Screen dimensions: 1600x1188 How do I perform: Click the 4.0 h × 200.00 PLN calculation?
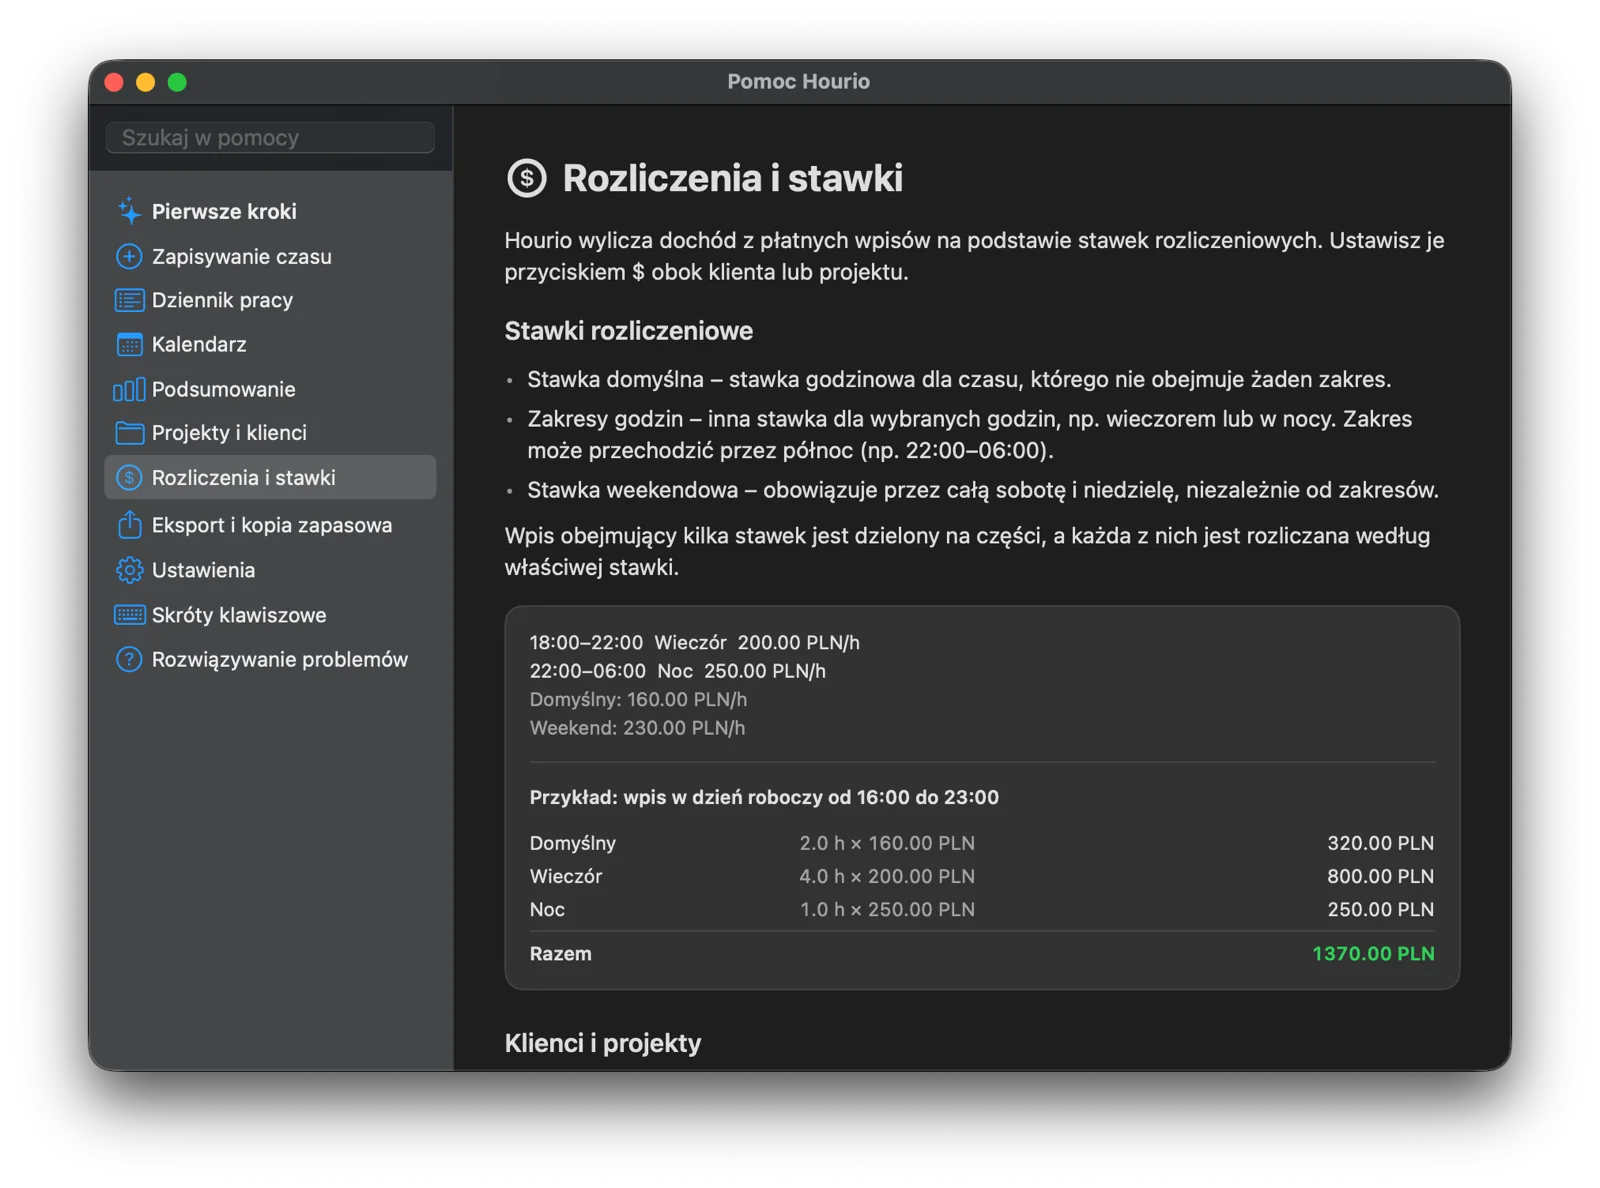[887, 876]
